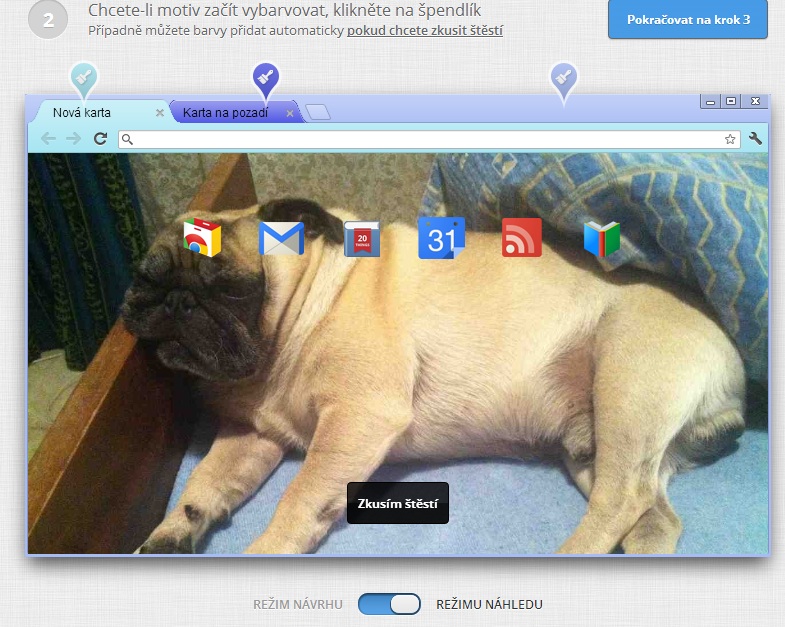The image size is (785, 627).
Task: Click the paintbrush pin above Karta na pozadí
Action: pyautogui.click(x=266, y=79)
